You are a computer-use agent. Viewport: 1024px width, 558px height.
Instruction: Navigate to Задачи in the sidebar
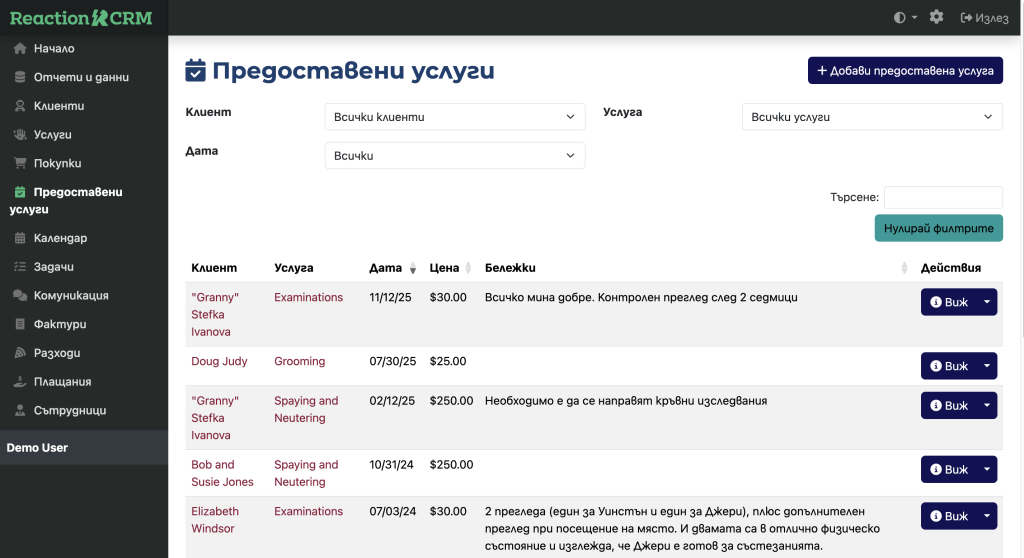pos(54,267)
